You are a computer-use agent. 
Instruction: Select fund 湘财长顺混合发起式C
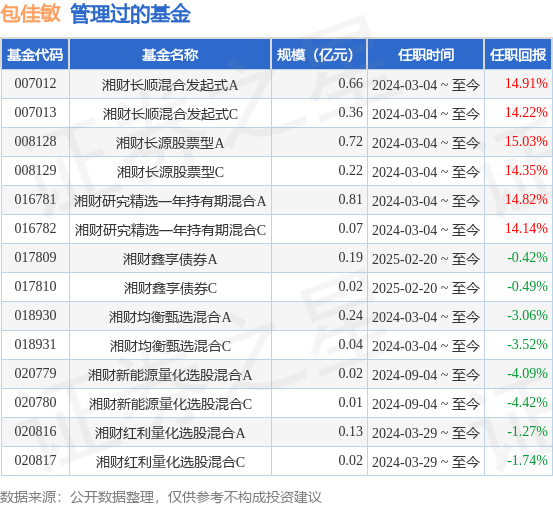pos(170,114)
